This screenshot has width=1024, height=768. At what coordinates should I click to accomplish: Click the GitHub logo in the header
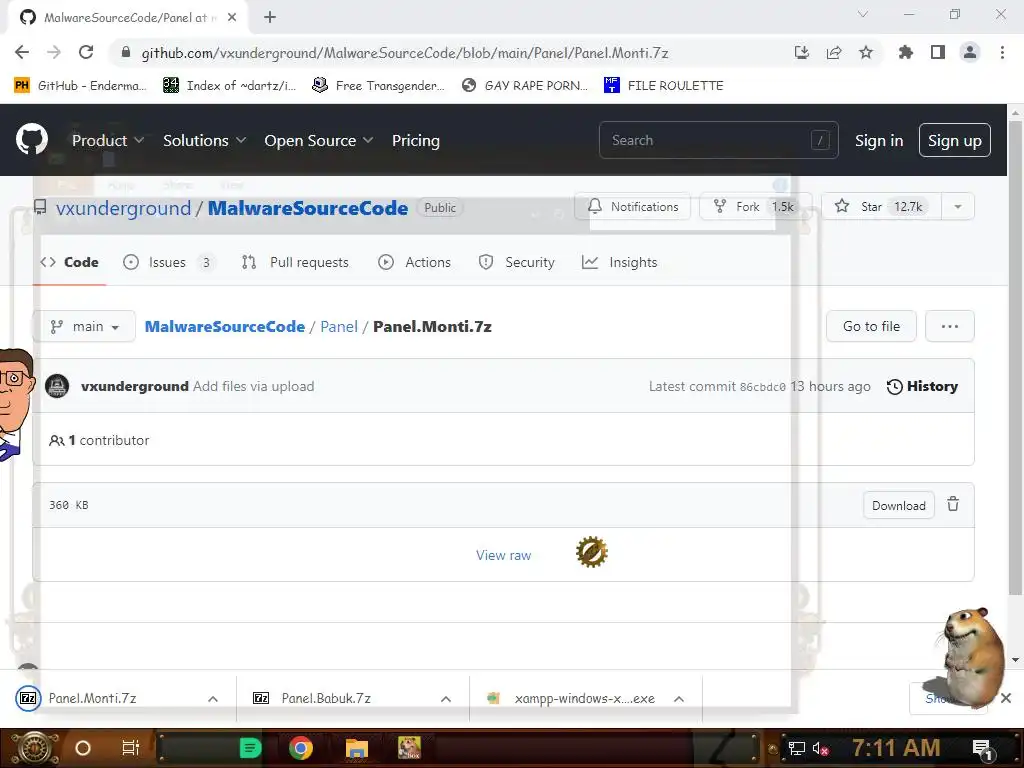pyautogui.click(x=32, y=139)
